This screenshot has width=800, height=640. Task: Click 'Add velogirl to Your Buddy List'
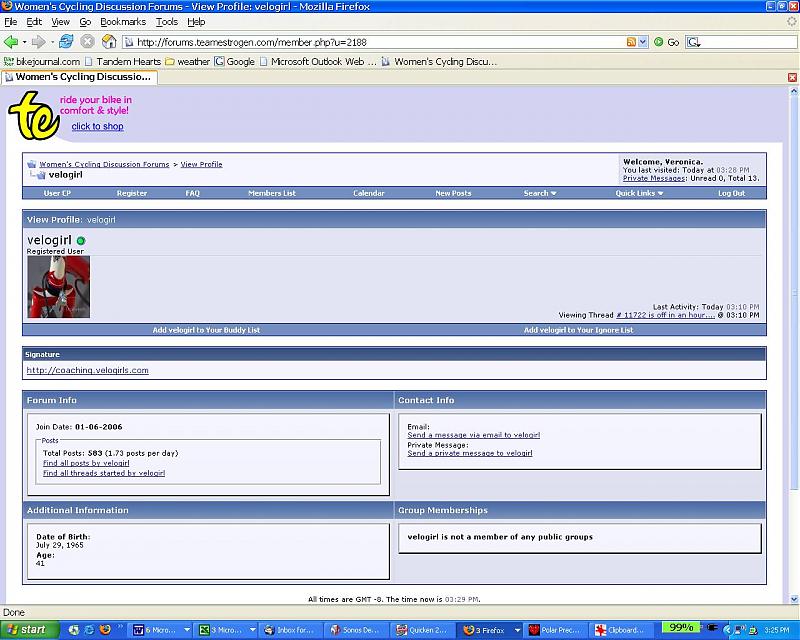point(206,330)
